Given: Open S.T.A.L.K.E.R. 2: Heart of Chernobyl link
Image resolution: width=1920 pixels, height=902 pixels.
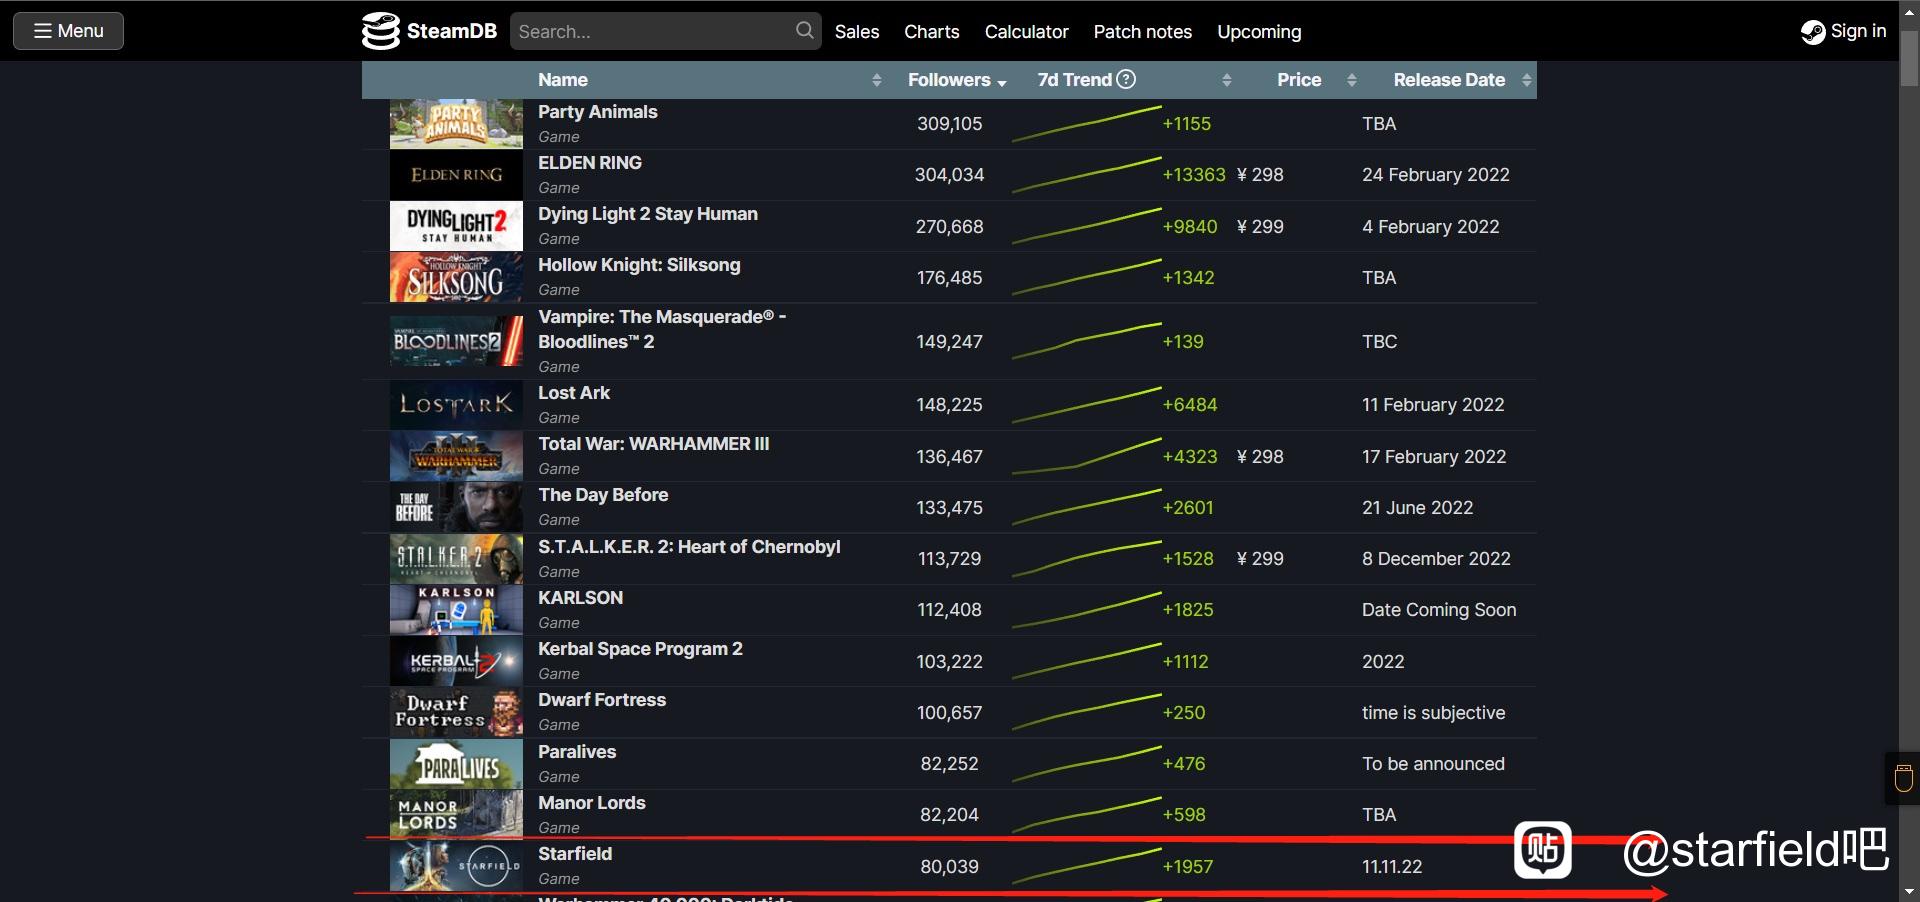Looking at the screenshot, I should 689,547.
